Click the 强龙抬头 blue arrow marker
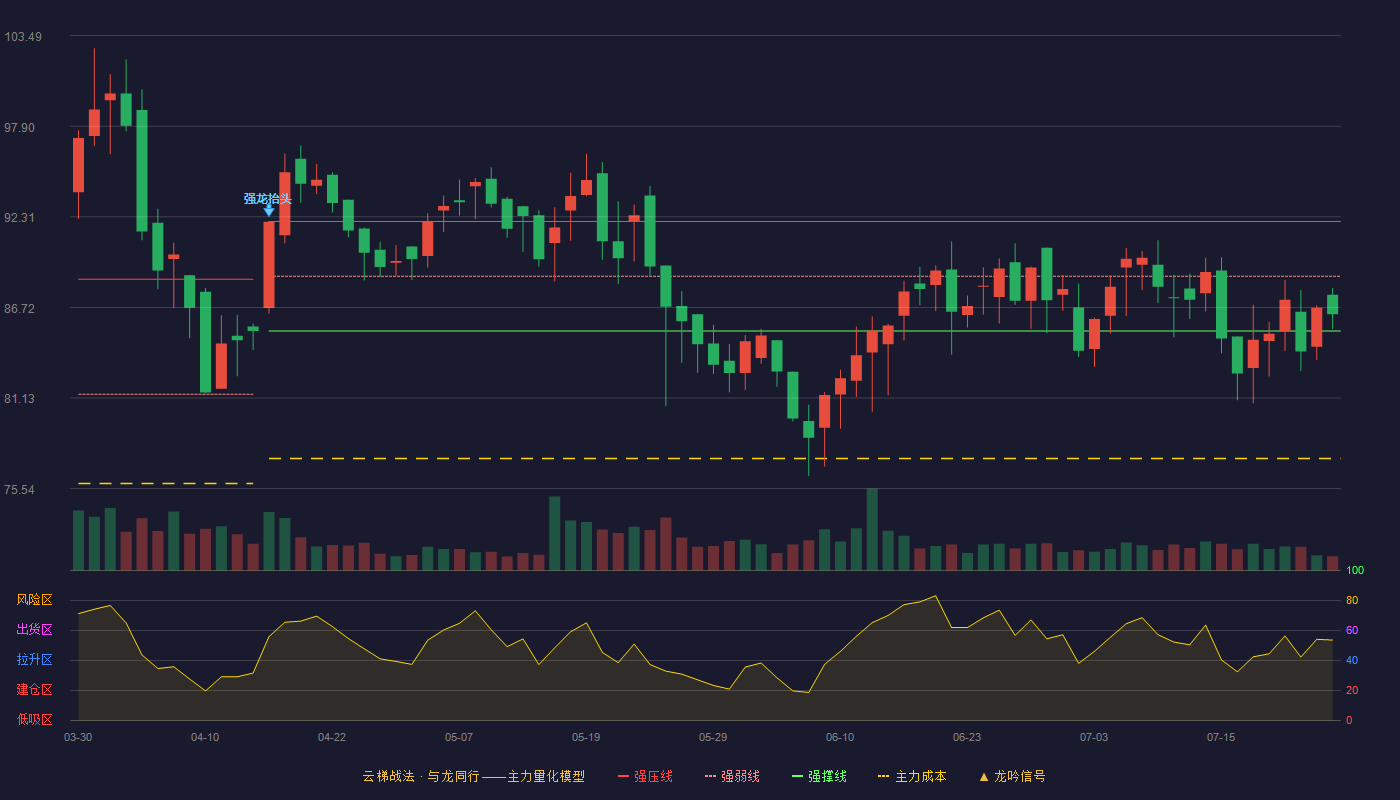 click(x=269, y=210)
